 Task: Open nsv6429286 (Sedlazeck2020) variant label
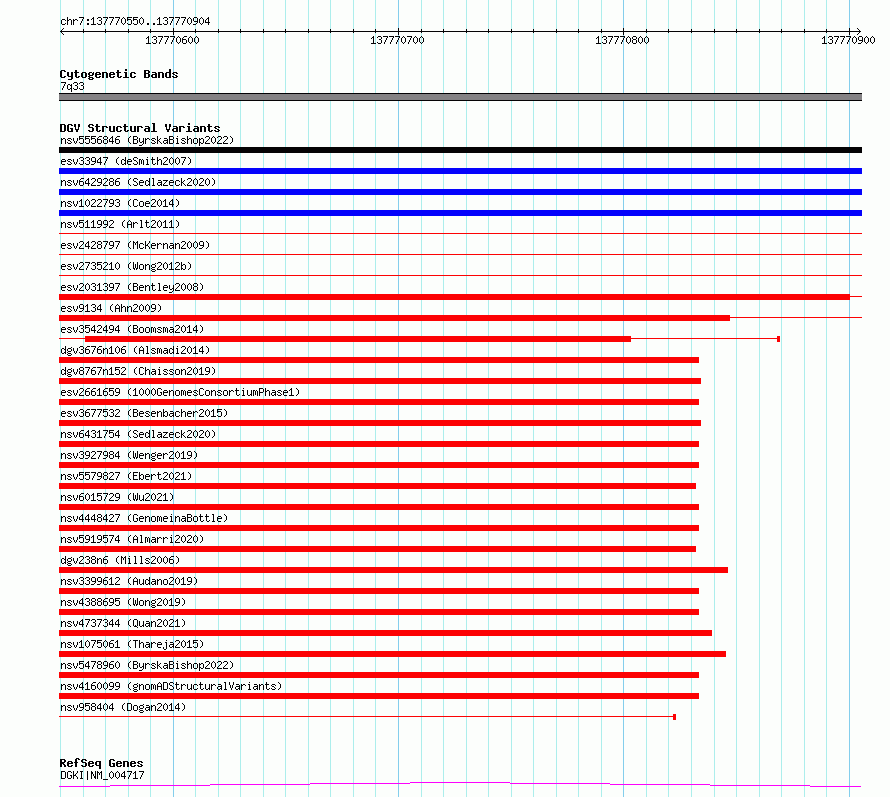(138, 182)
